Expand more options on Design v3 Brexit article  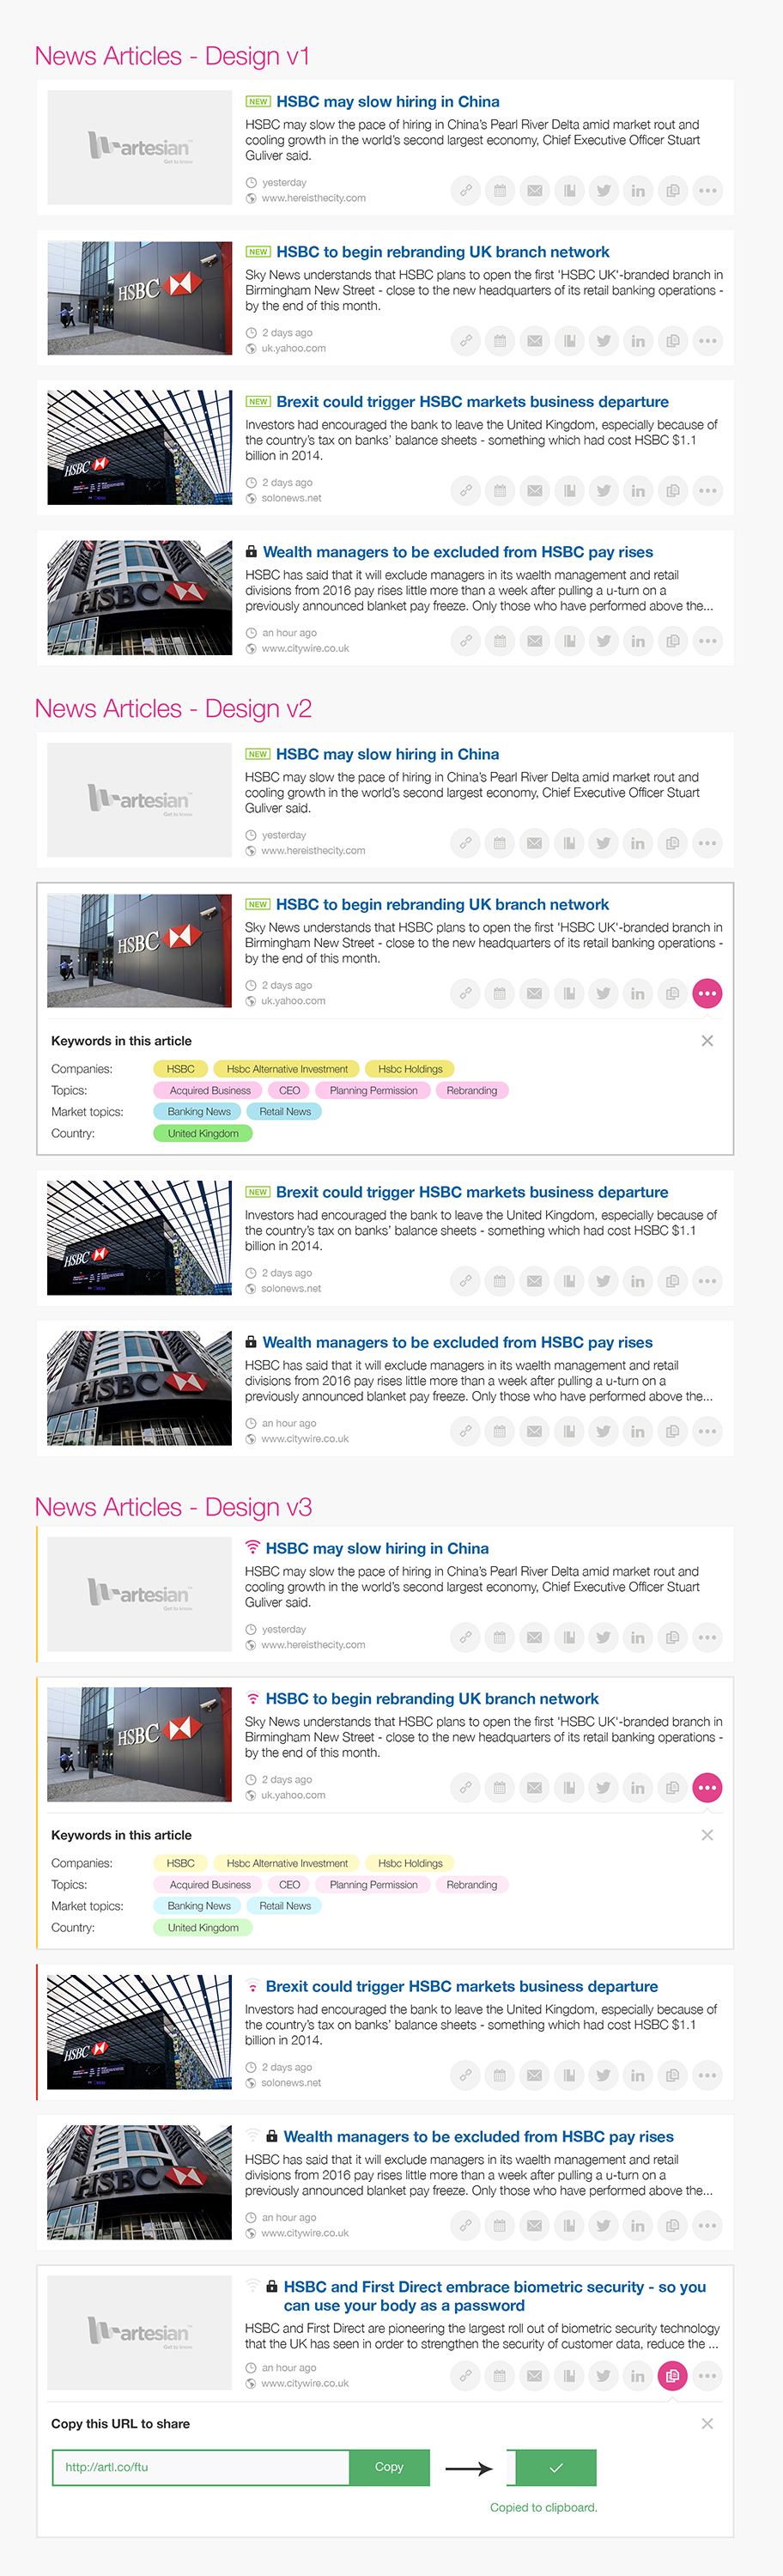(x=707, y=2075)
